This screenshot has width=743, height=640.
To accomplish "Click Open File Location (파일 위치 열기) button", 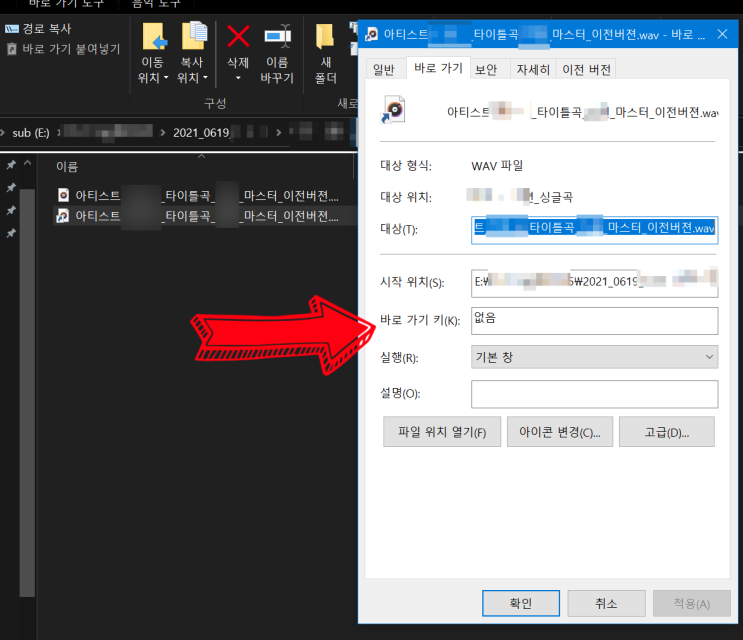I will (442, 432).
